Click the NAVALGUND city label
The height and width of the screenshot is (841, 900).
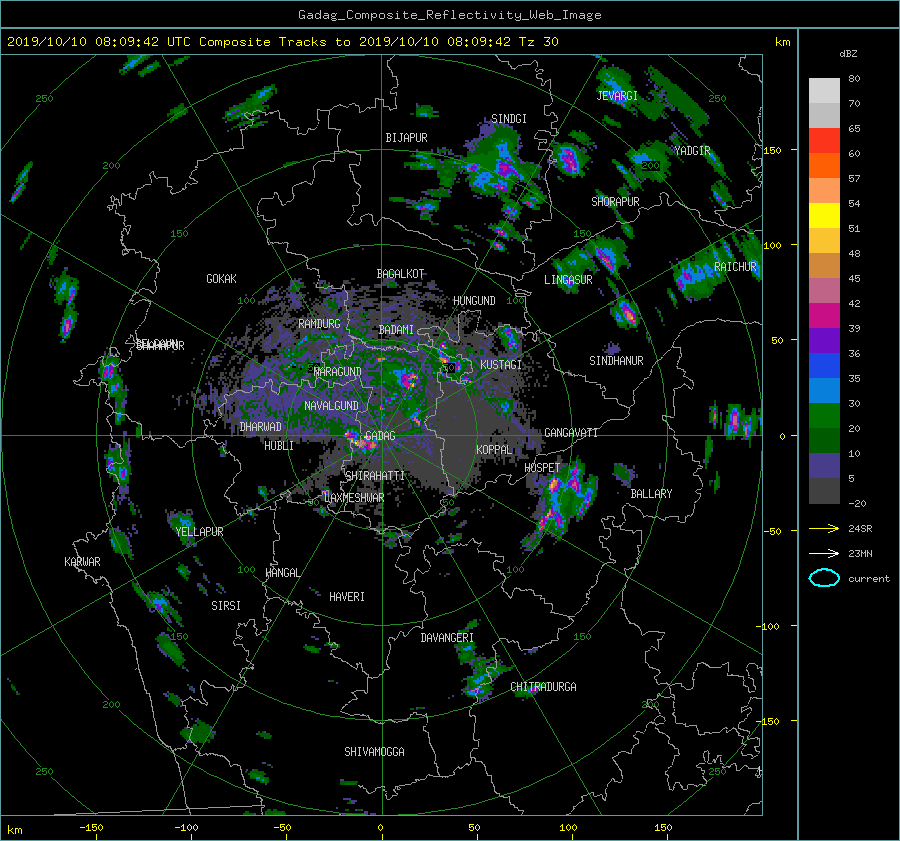click(x=331, y=406)
